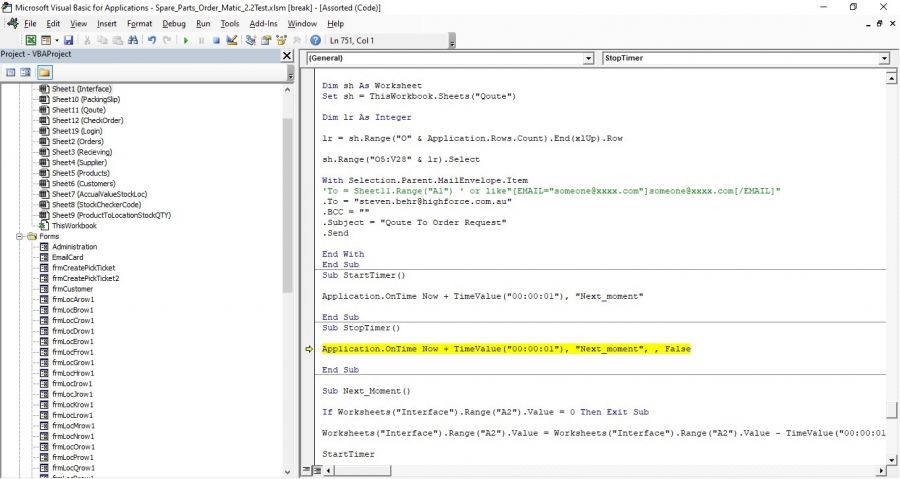The image size is (900, 479).
Task: Toggle Design Mode icon
Action: click(232, 40)
